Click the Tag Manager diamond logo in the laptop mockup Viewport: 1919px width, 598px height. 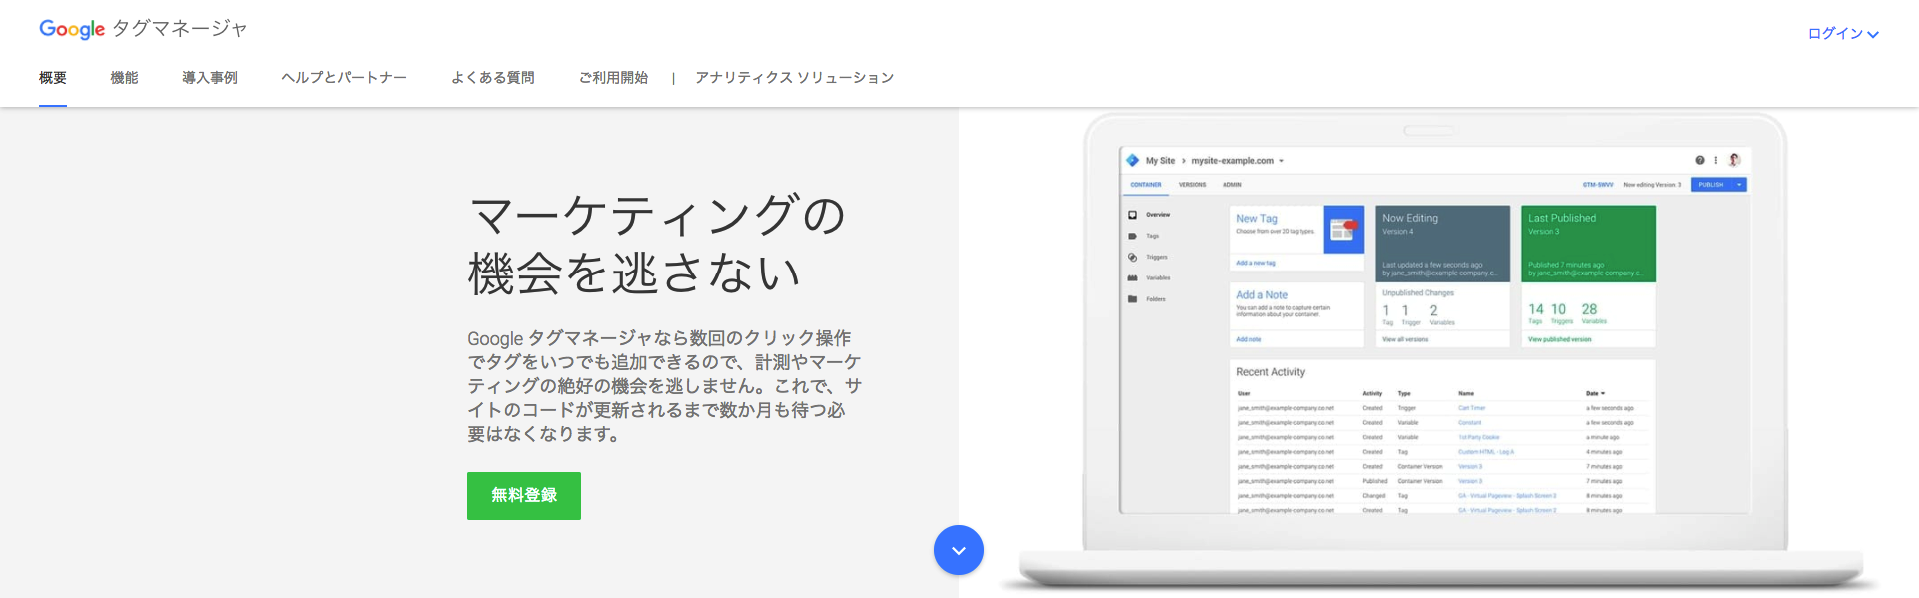(x=1132, y=160)
